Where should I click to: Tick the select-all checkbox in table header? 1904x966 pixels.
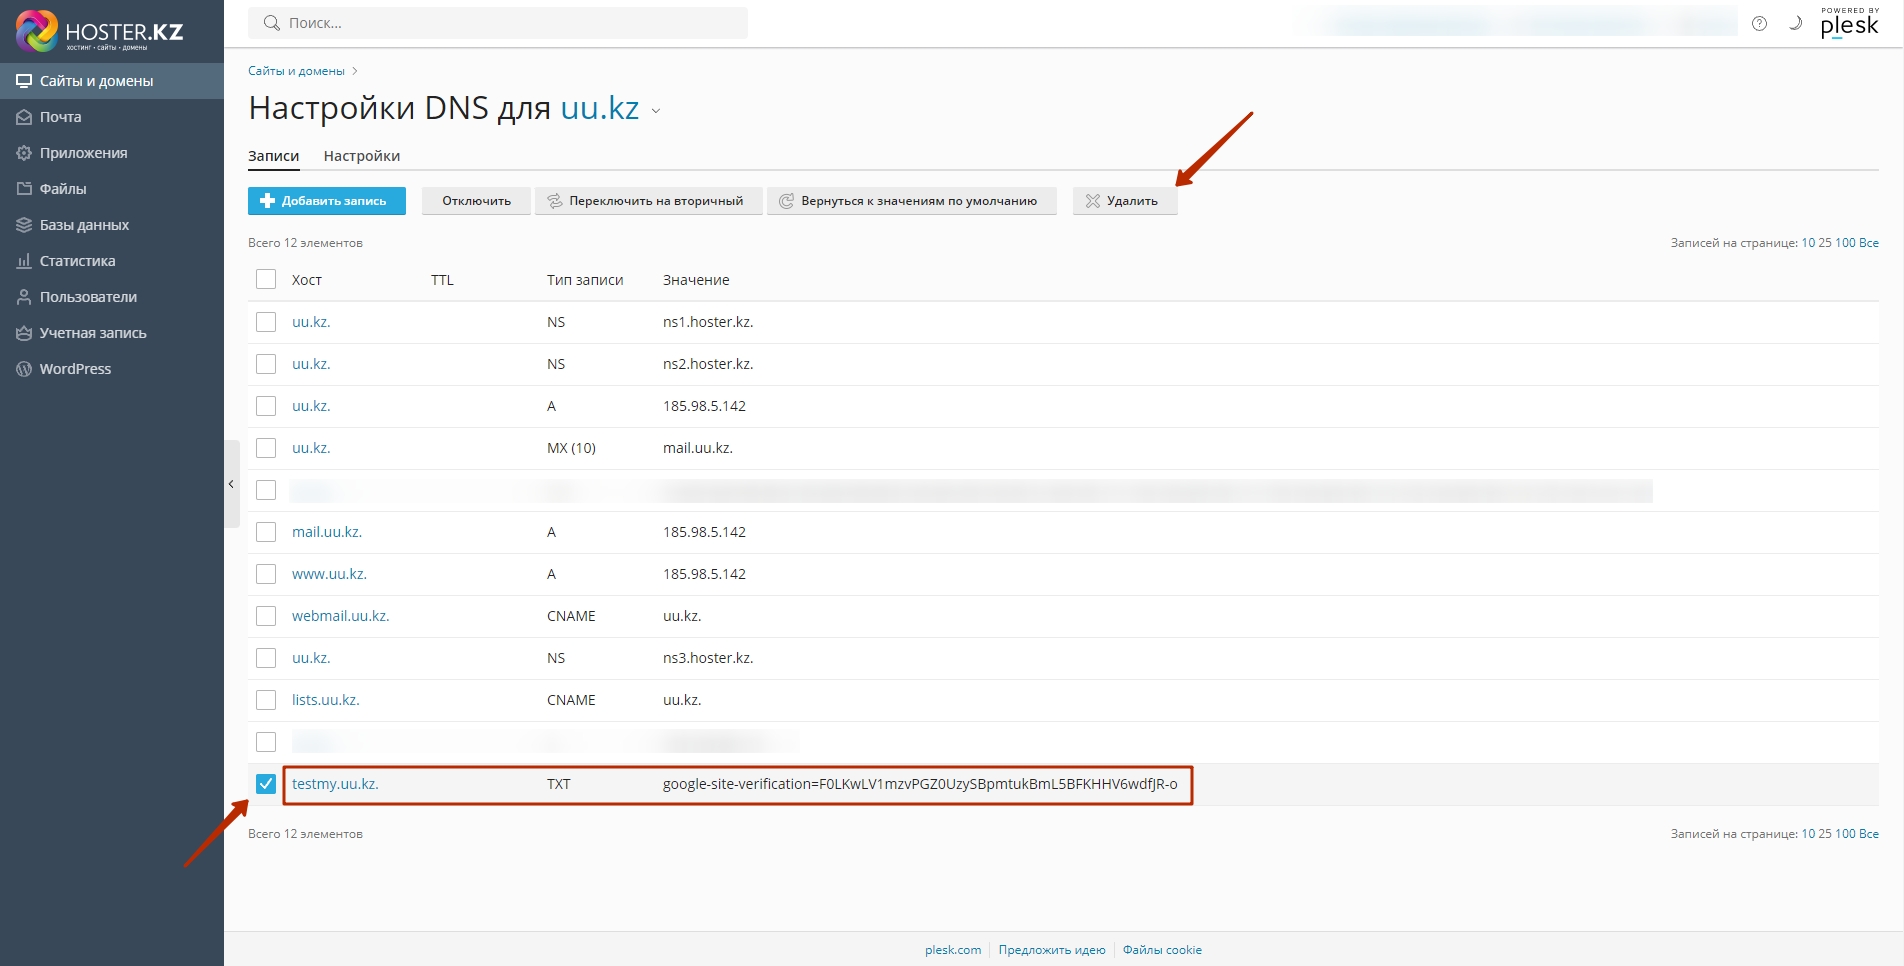tap(266, 280)
